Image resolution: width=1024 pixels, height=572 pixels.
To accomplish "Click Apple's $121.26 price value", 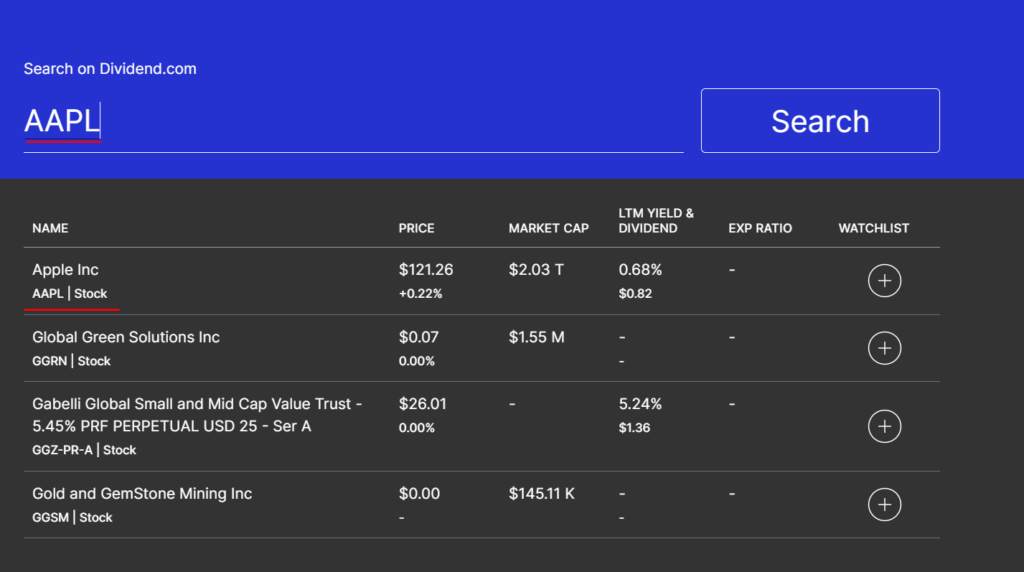I will (426, 270).
